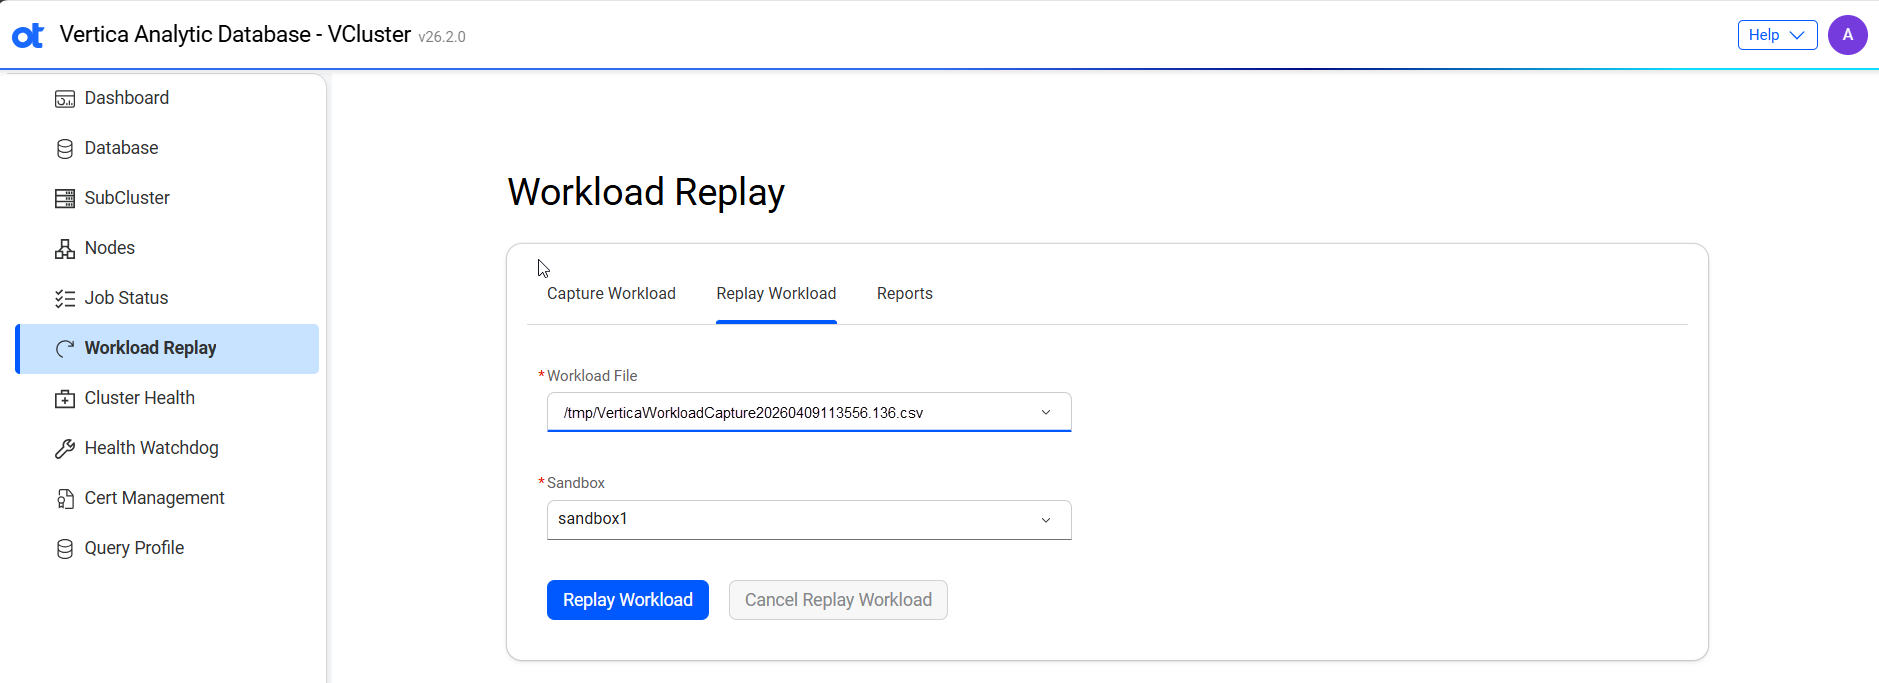Viewport: 1879px width, 683px height.
Task: Click the Job Status checklist icon
Action: click(x=65, y=298)
